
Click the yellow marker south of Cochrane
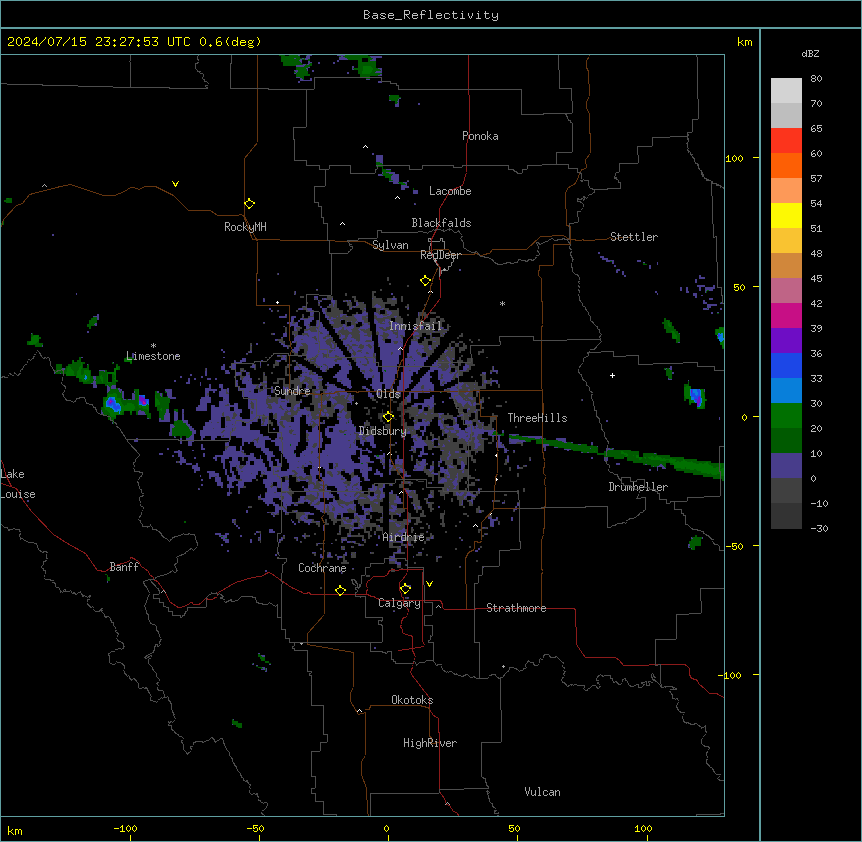point(340,590)
